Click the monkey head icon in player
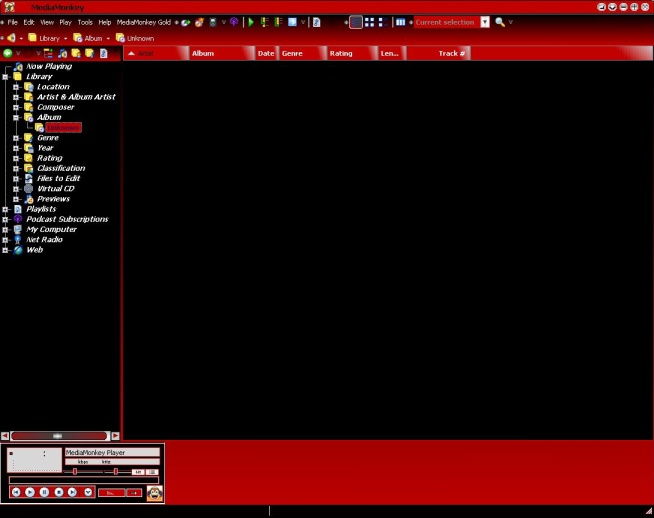 coord(154,493)
